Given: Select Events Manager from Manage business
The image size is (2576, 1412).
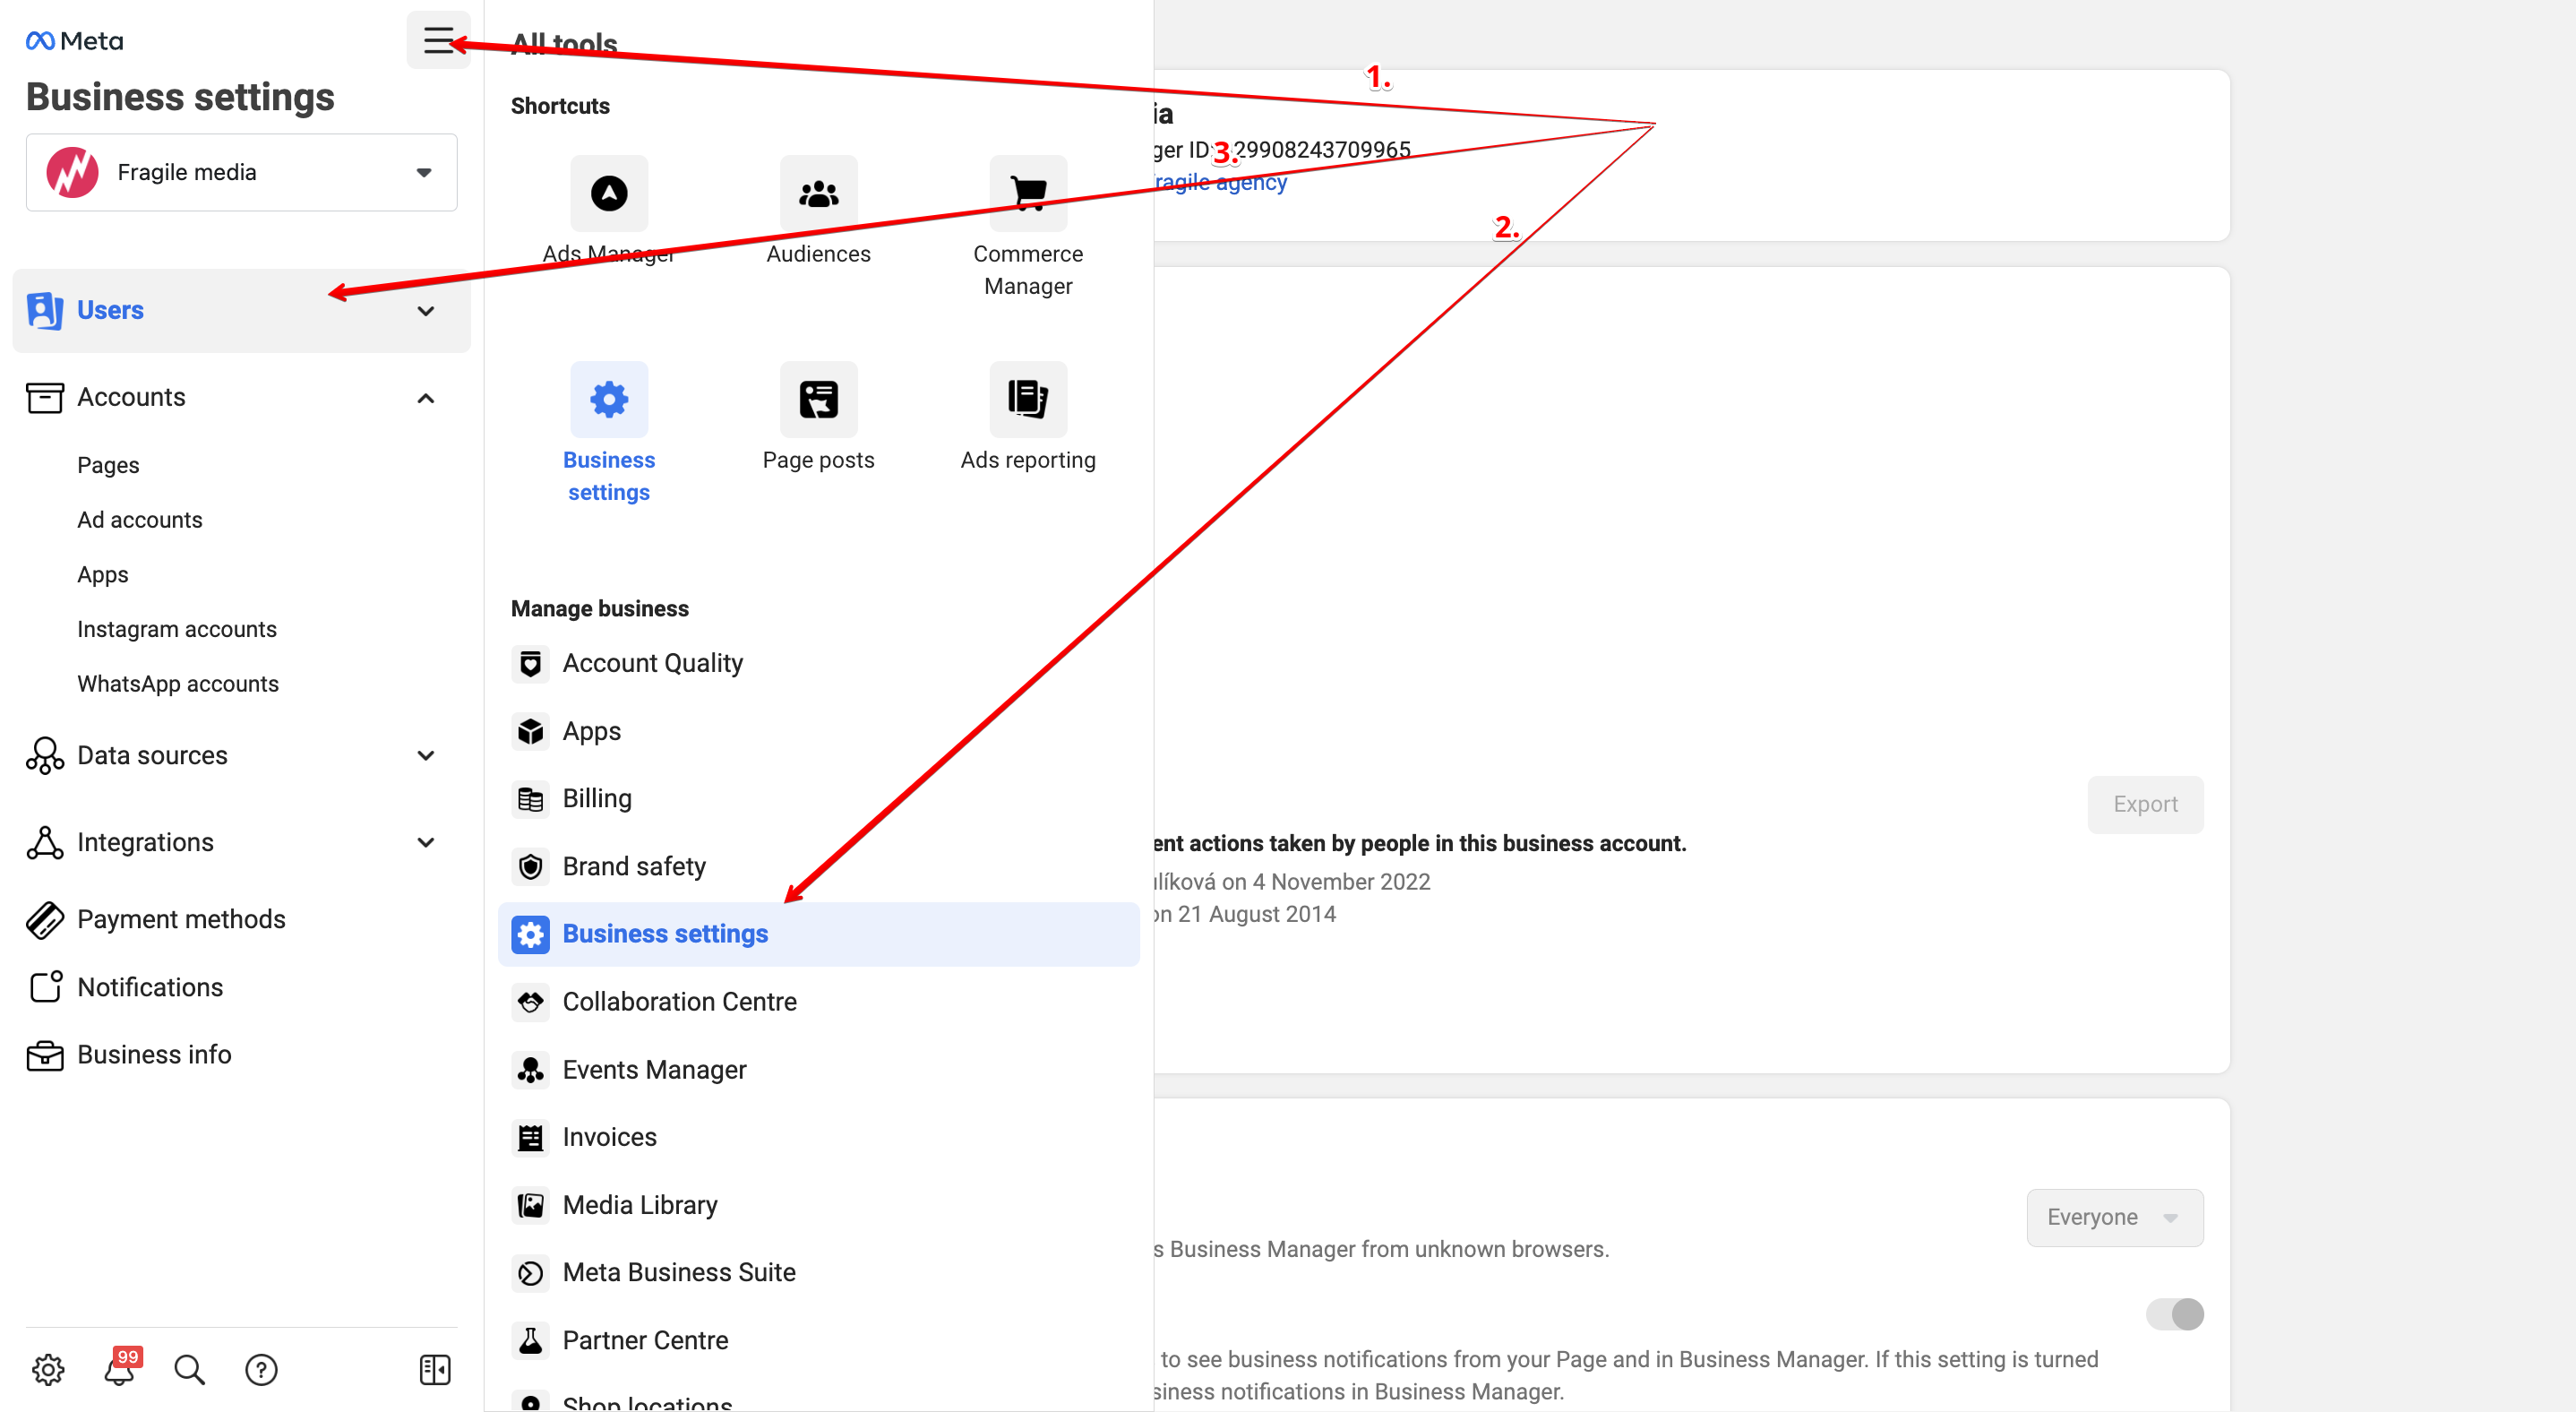Looking at the screenshot, I should 654,1069.
